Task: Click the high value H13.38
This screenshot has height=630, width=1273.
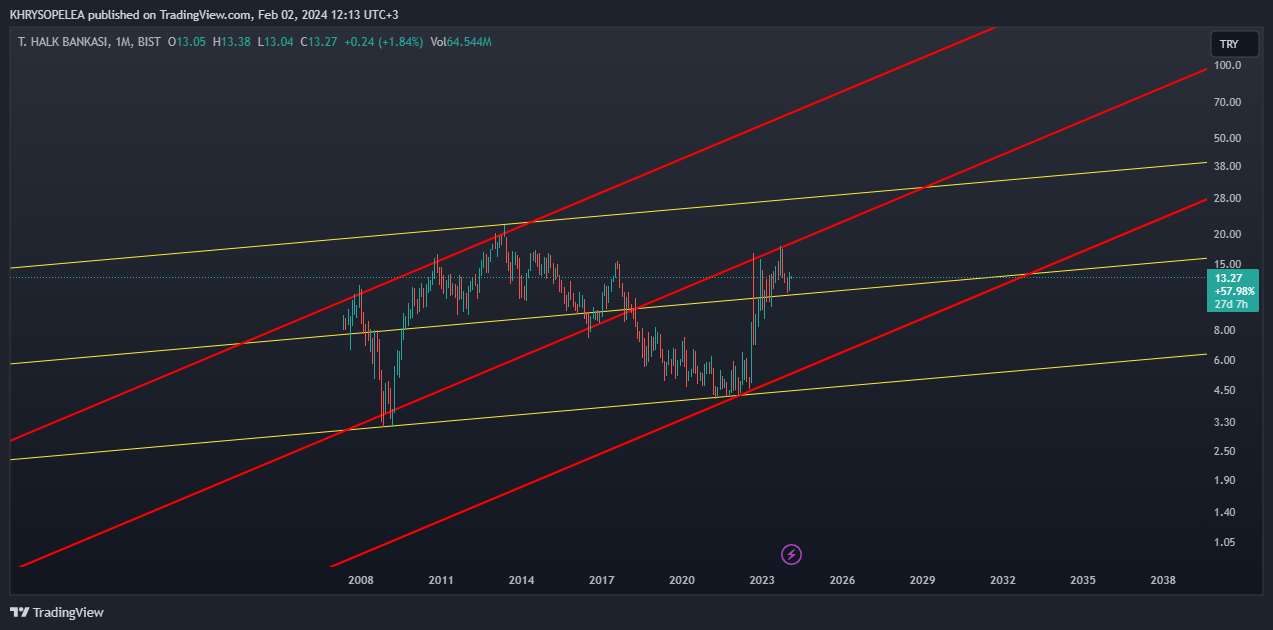Action: [x=231, y=42]
